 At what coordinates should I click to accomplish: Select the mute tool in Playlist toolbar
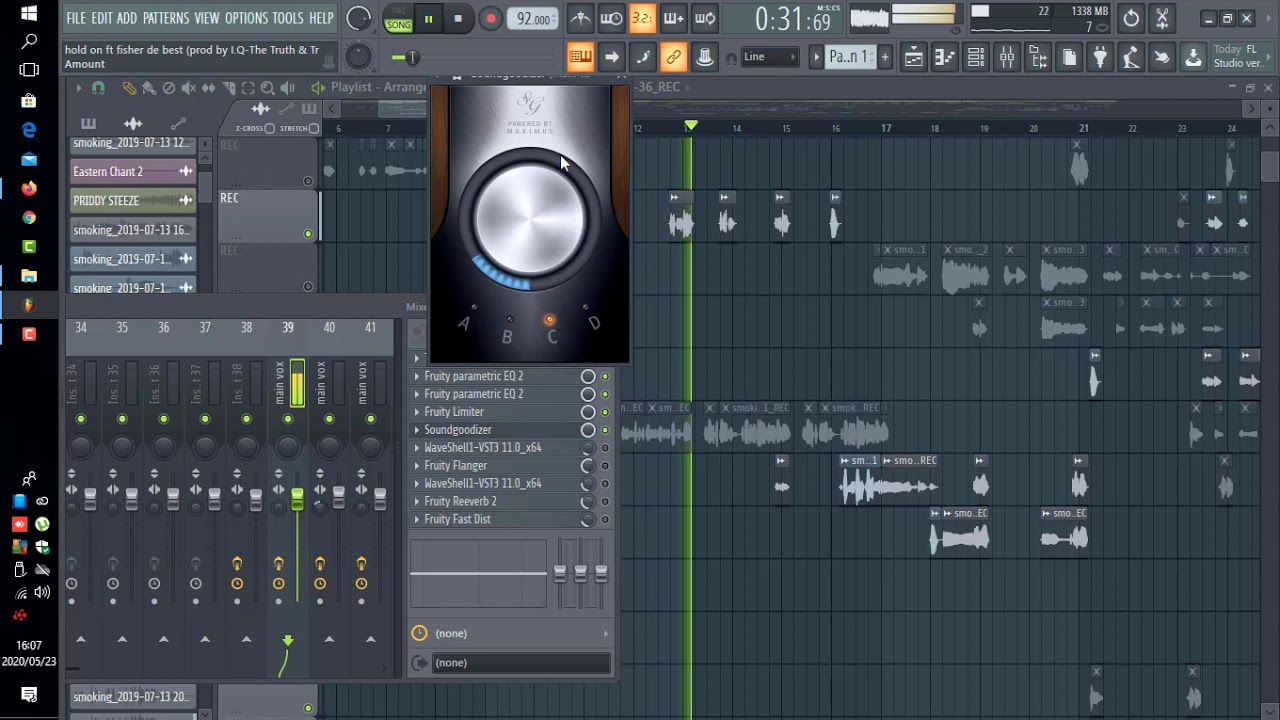tap(188, 88)
